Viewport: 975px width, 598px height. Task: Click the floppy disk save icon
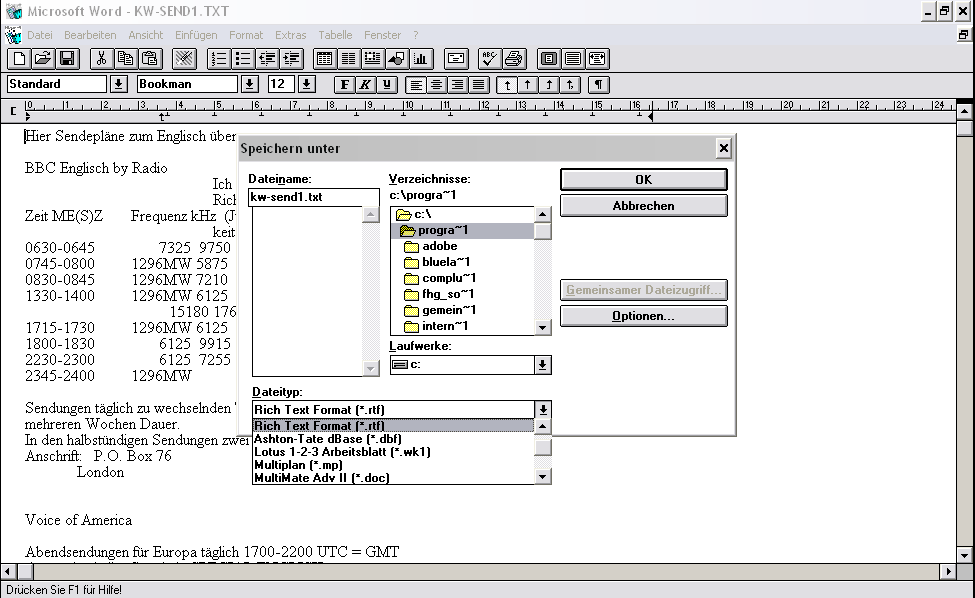pyautogui.click(x=67, y=59)
